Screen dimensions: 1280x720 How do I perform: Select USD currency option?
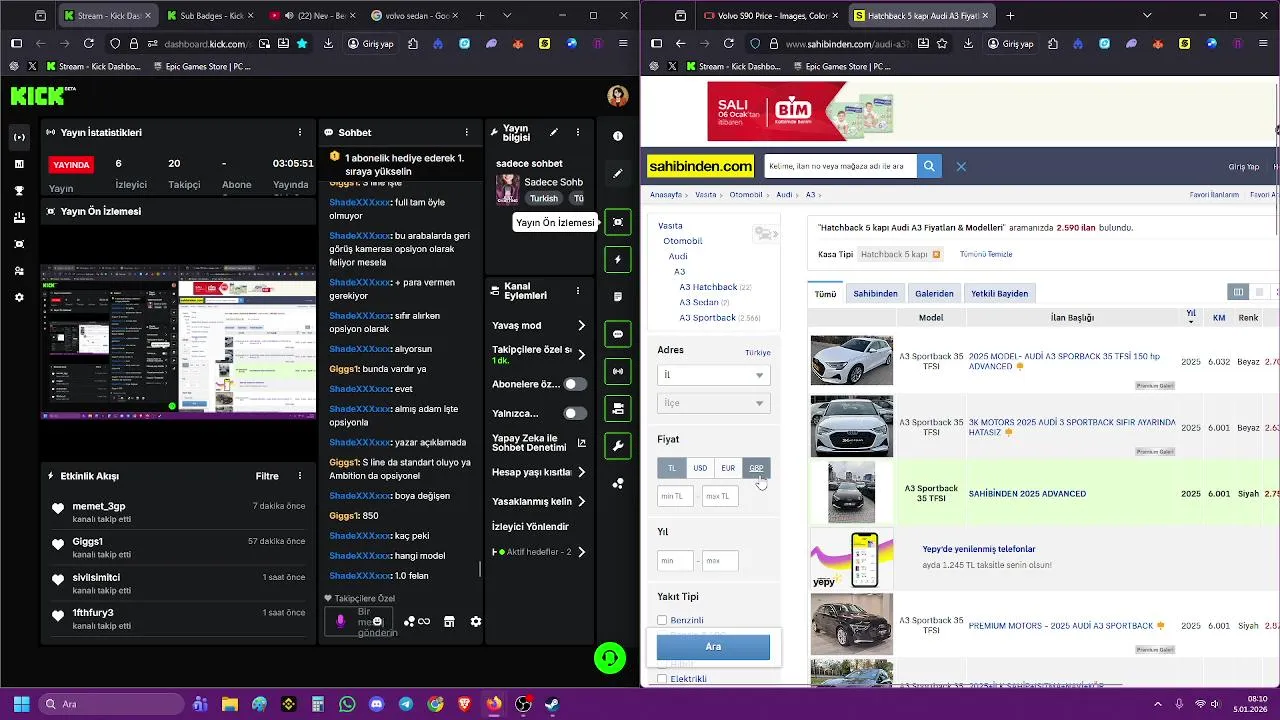tap(700, 468)
